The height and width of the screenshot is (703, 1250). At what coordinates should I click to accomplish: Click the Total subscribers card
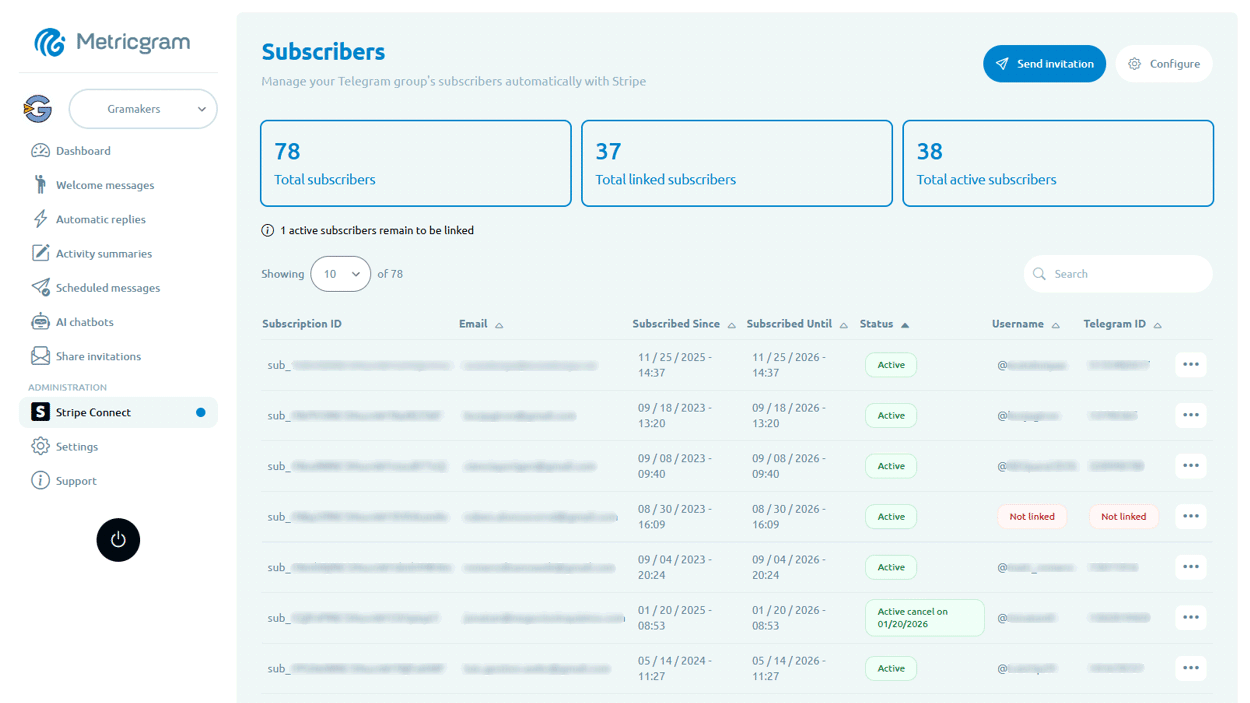[416, 164]
